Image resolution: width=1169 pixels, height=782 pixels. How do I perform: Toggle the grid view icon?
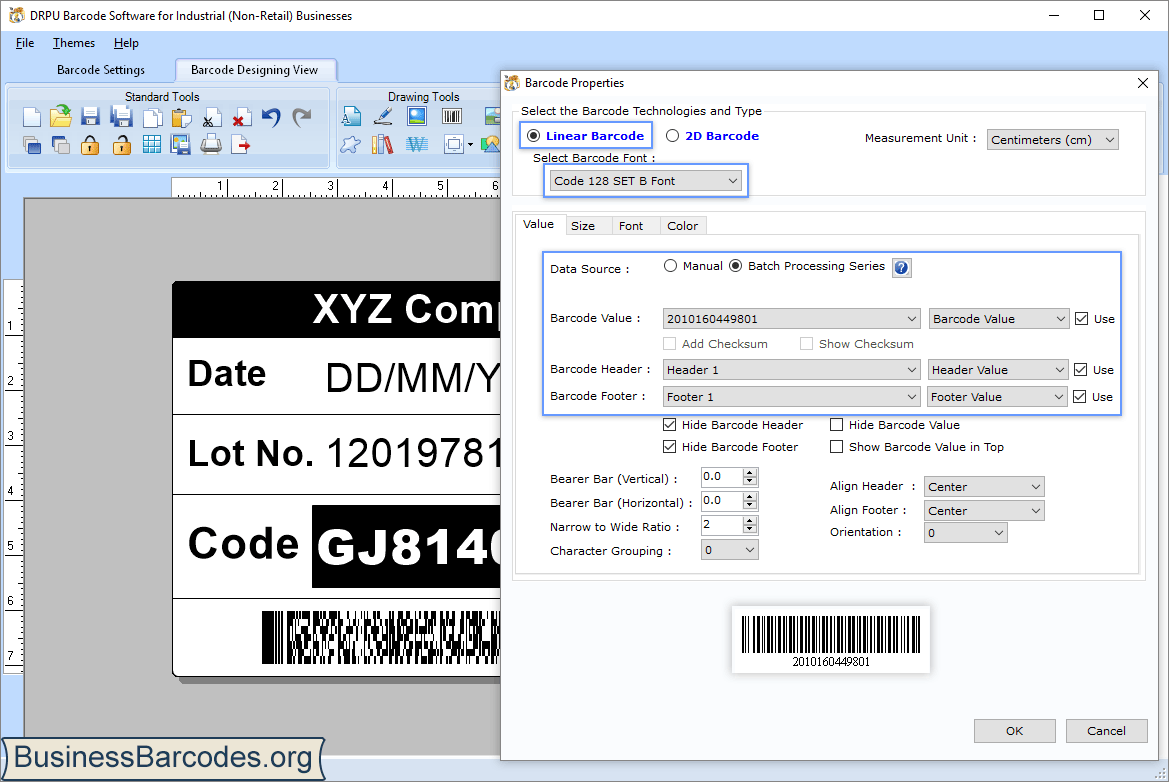151,145
